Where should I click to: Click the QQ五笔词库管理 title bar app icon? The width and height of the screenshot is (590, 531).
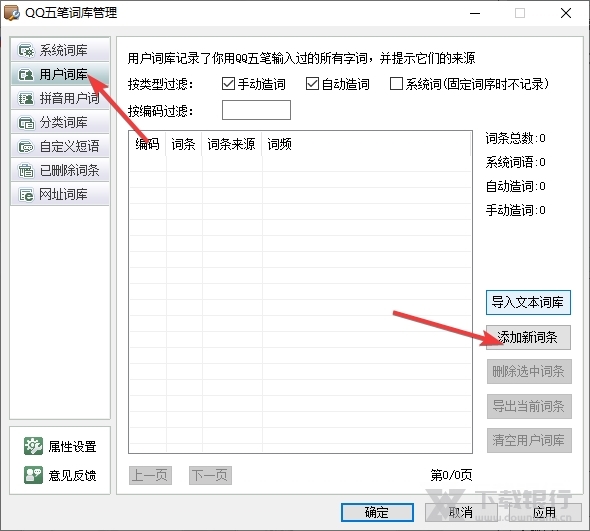coord(11,12)
